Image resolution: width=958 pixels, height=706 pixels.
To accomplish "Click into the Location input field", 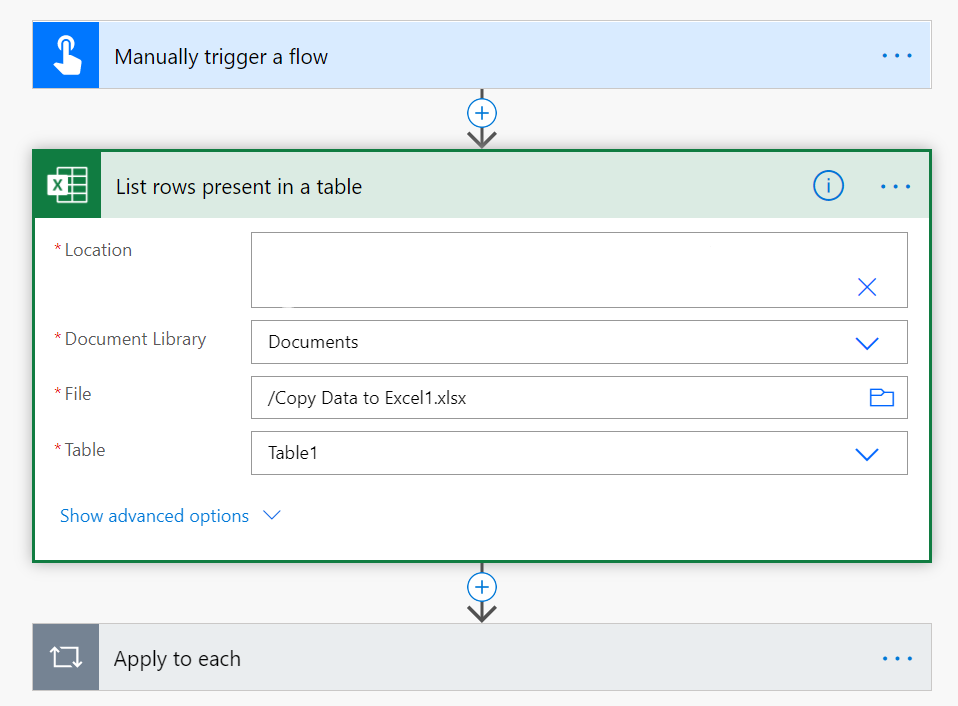I will tap(579, 270).
